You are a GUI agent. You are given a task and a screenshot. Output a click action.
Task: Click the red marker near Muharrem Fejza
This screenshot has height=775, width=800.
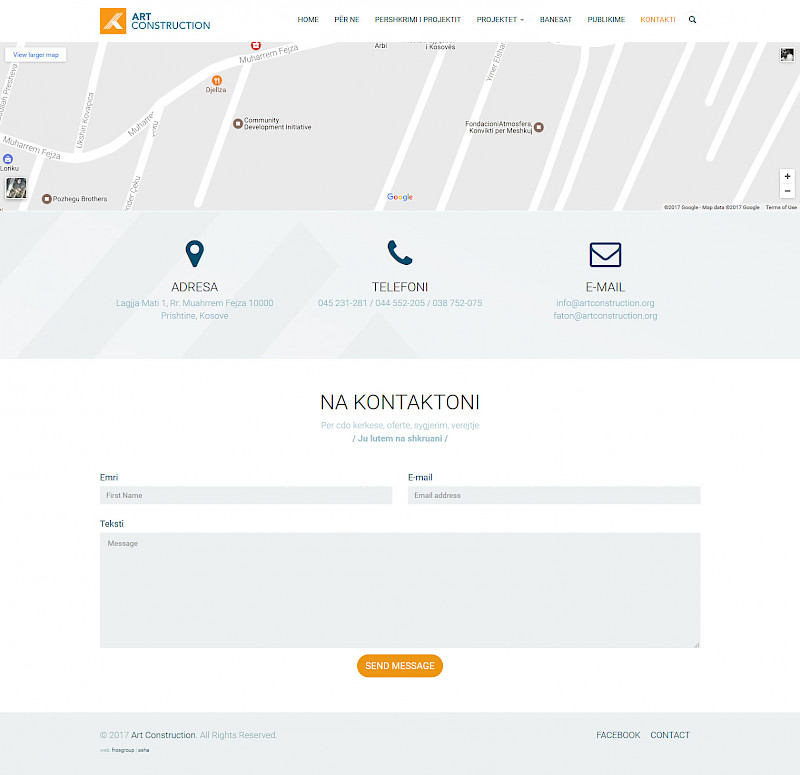tap(256, 45)
